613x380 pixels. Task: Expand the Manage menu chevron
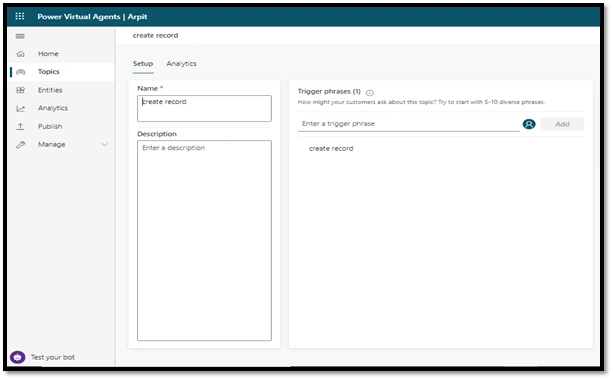104,145
